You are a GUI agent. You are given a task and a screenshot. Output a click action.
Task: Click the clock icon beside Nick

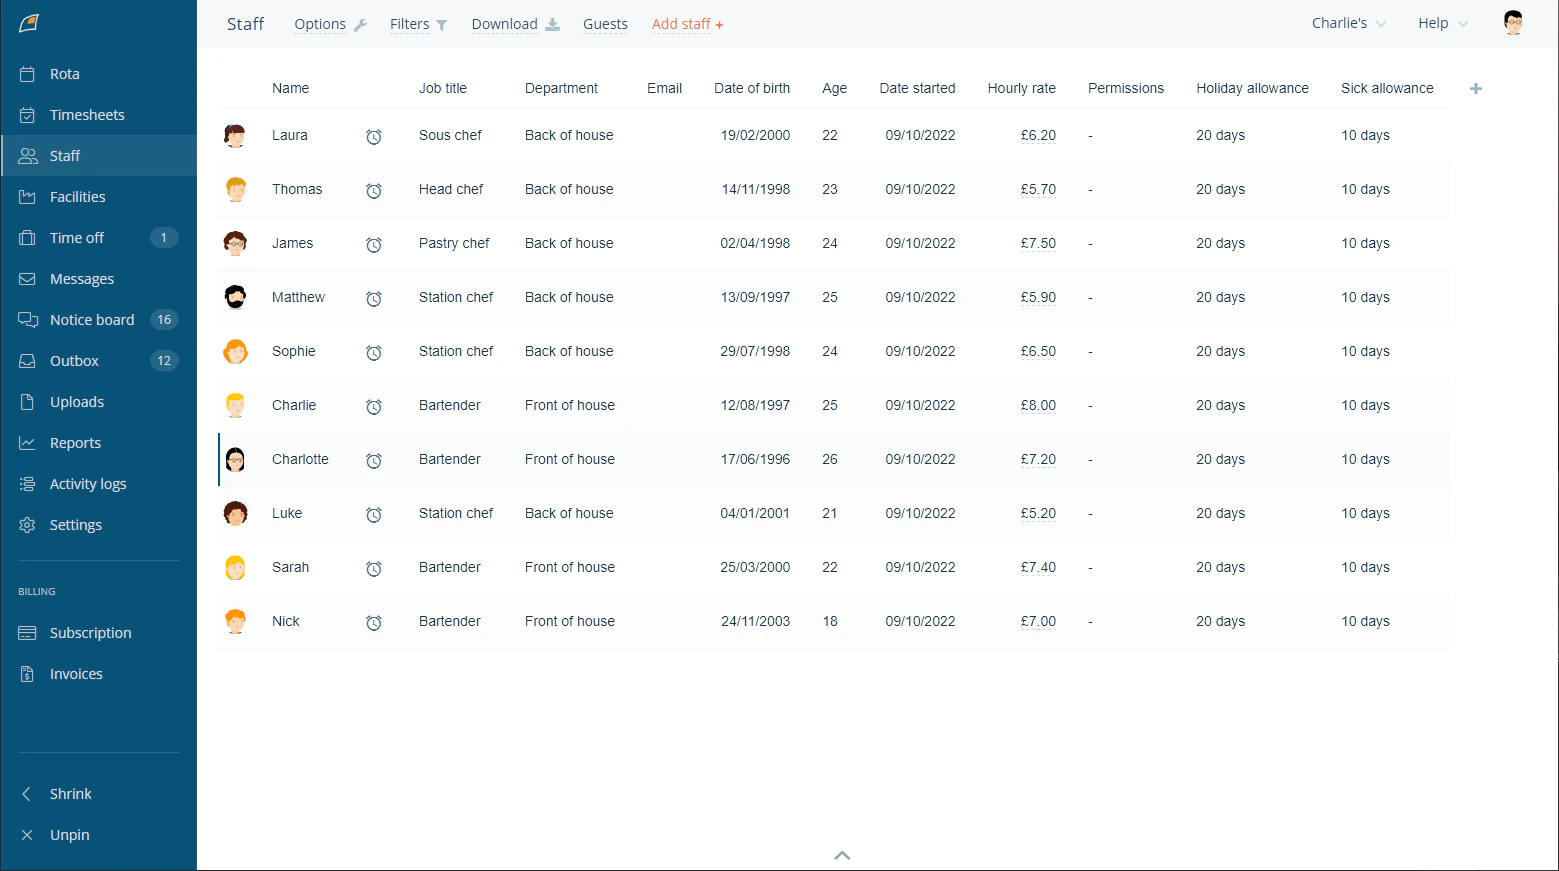click(375, 621)
